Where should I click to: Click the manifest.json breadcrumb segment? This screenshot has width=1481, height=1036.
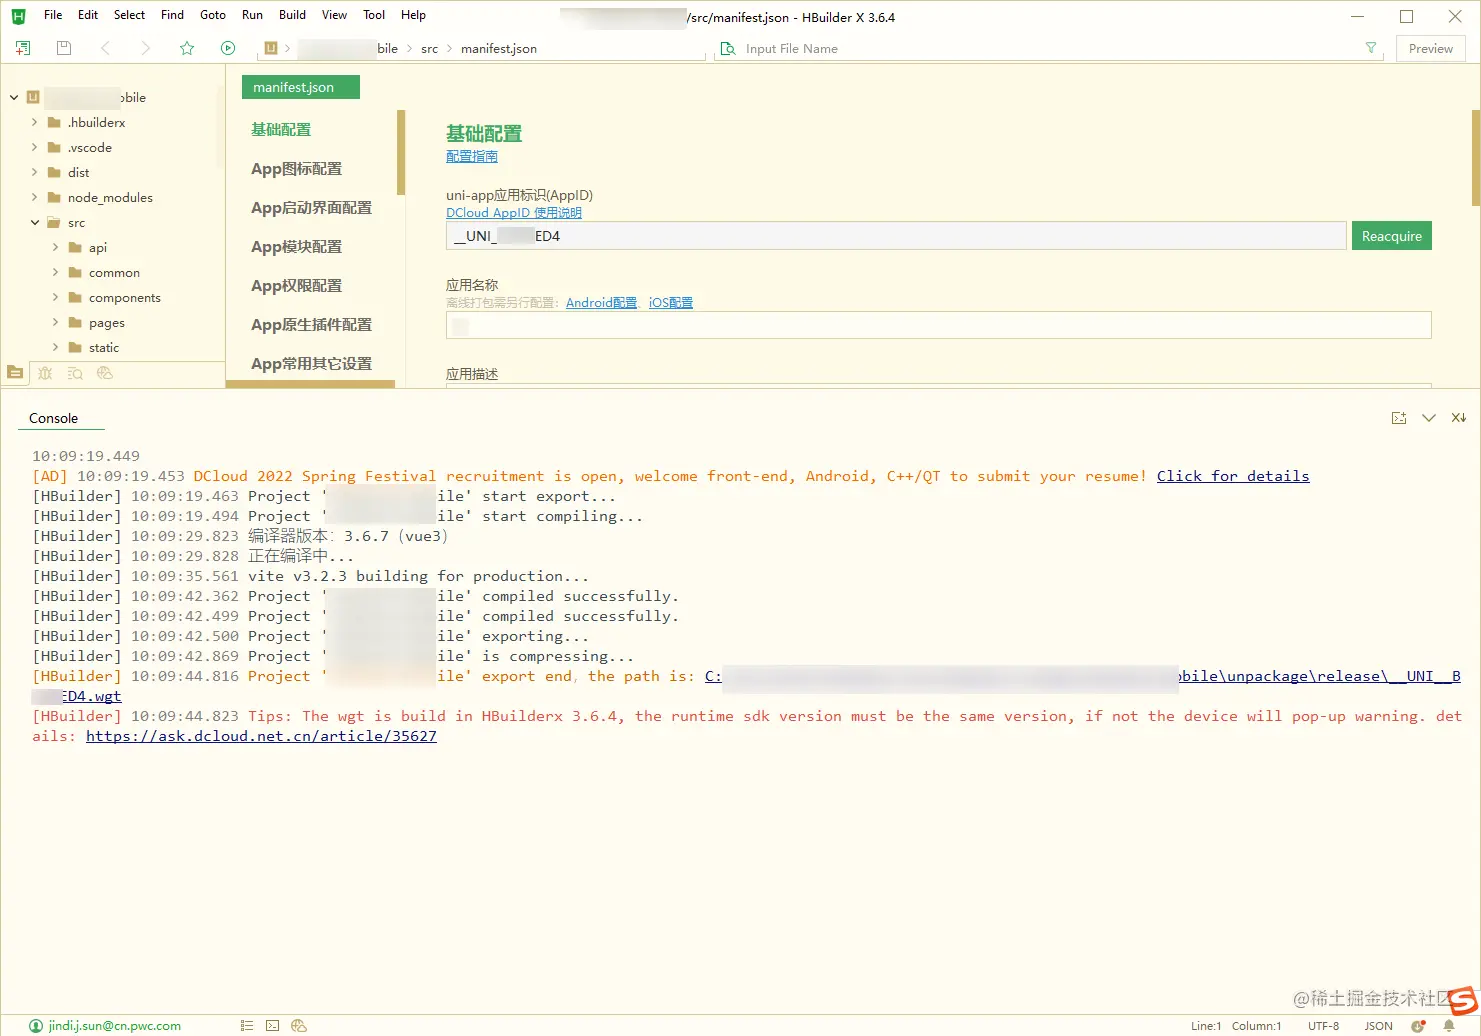[x=499, y=48]
